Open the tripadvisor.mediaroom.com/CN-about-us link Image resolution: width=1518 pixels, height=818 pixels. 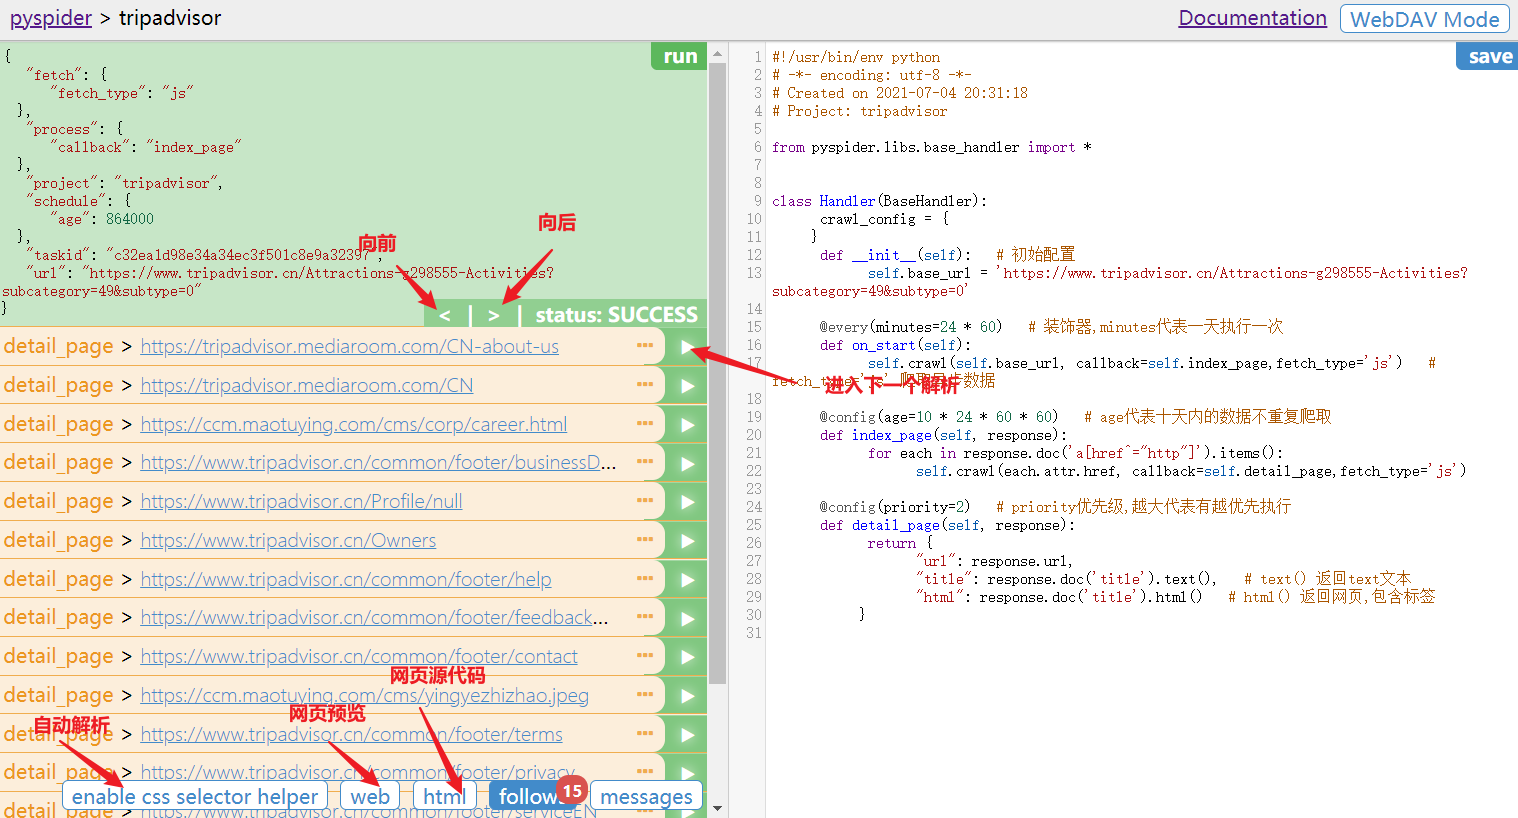tap(349, 346)
